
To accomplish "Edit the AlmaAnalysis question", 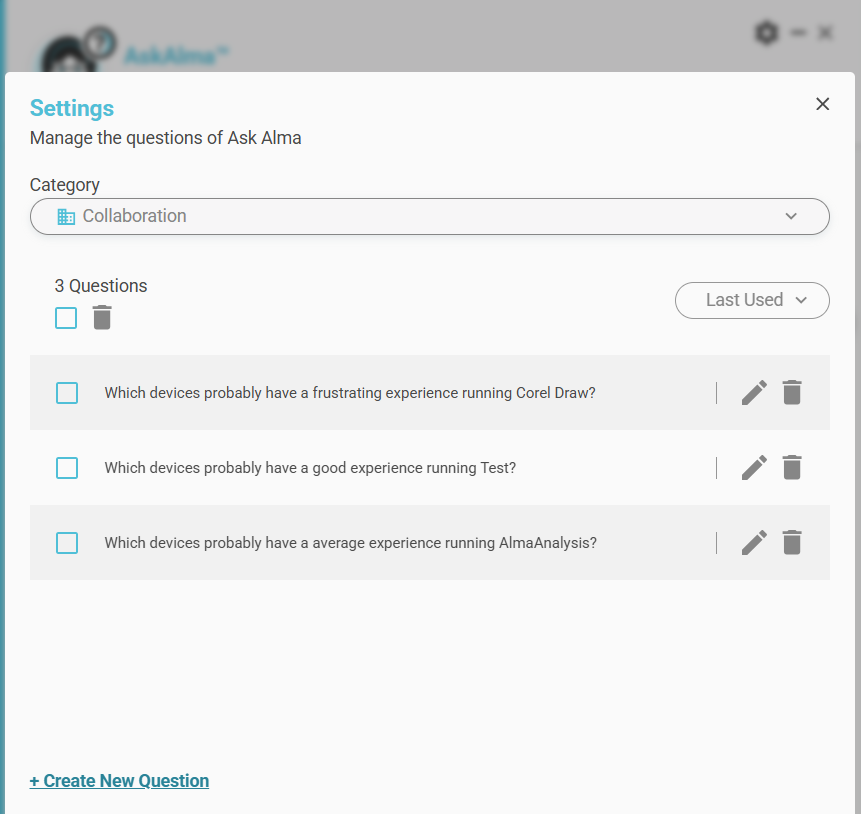I will tap(754, 543).
